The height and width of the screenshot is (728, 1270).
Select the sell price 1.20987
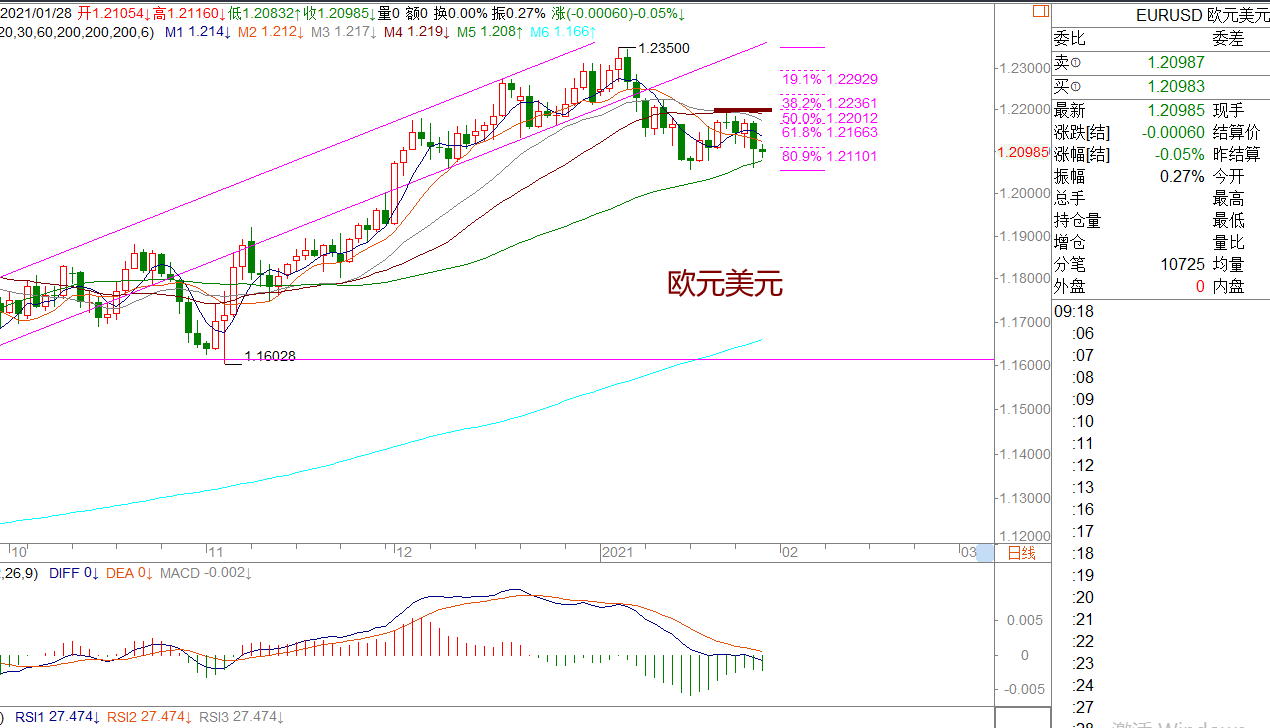pos(1176,62)
